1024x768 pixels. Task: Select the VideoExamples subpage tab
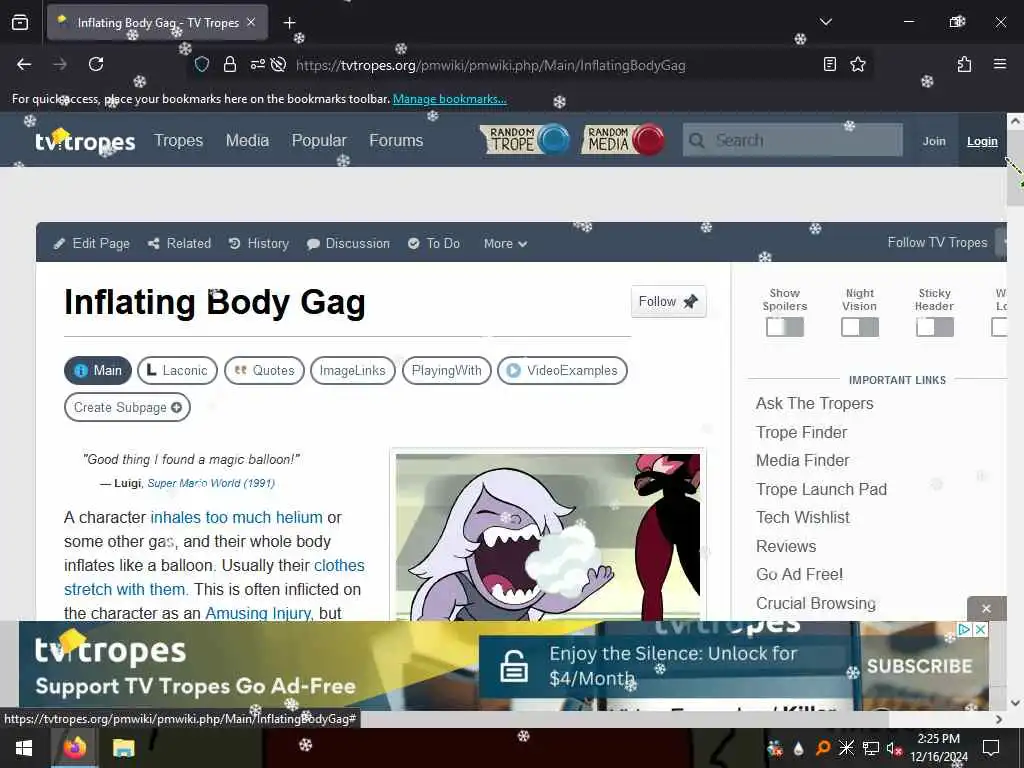click(562, 370)
